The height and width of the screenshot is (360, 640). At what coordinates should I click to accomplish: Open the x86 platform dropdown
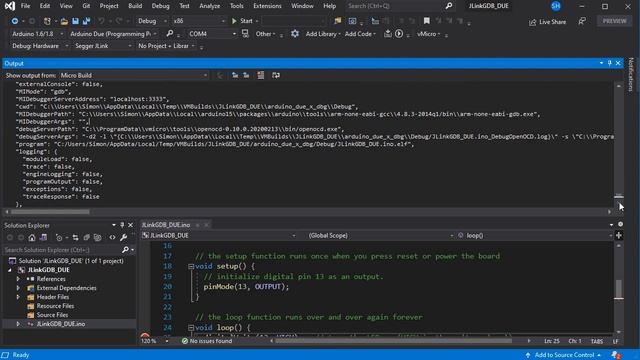point(199,21)
